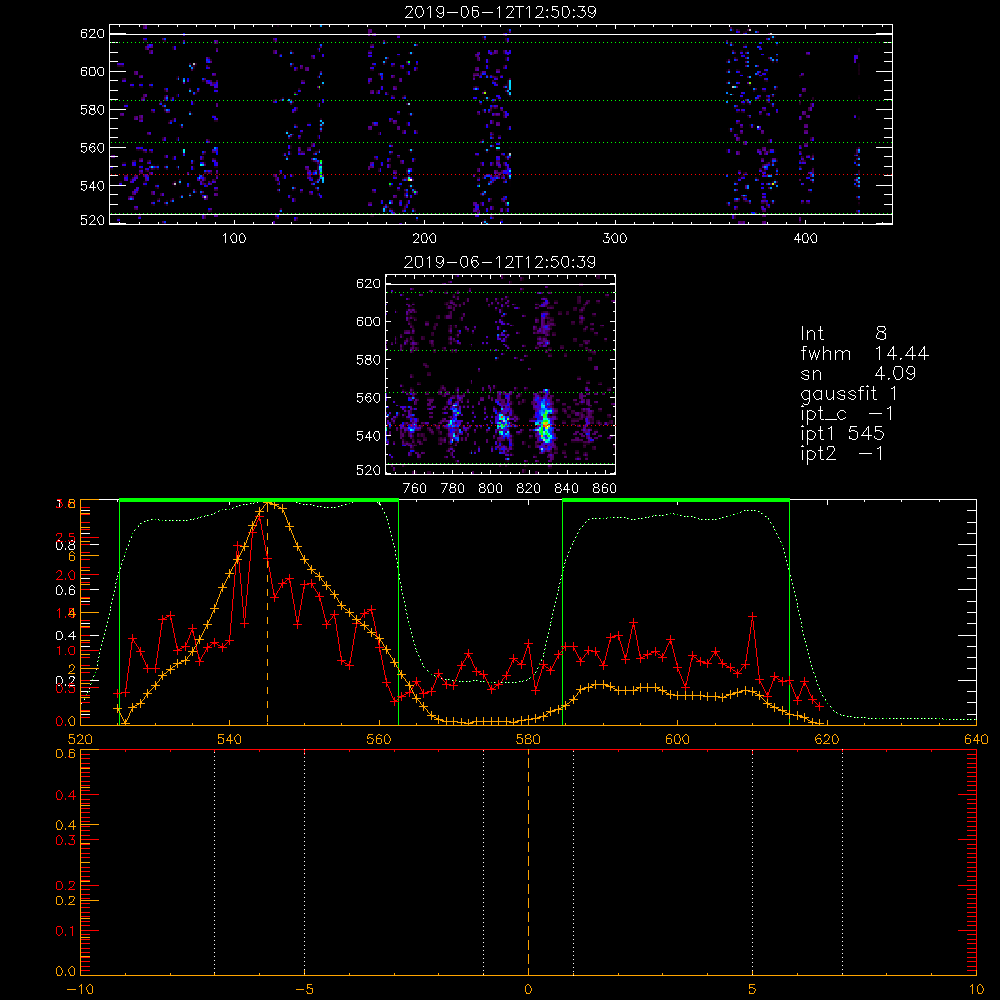This screenshot has height=1000, width=1000.
Task: Click x-axis label 520 of the profile plot
Action: (80, 740)
